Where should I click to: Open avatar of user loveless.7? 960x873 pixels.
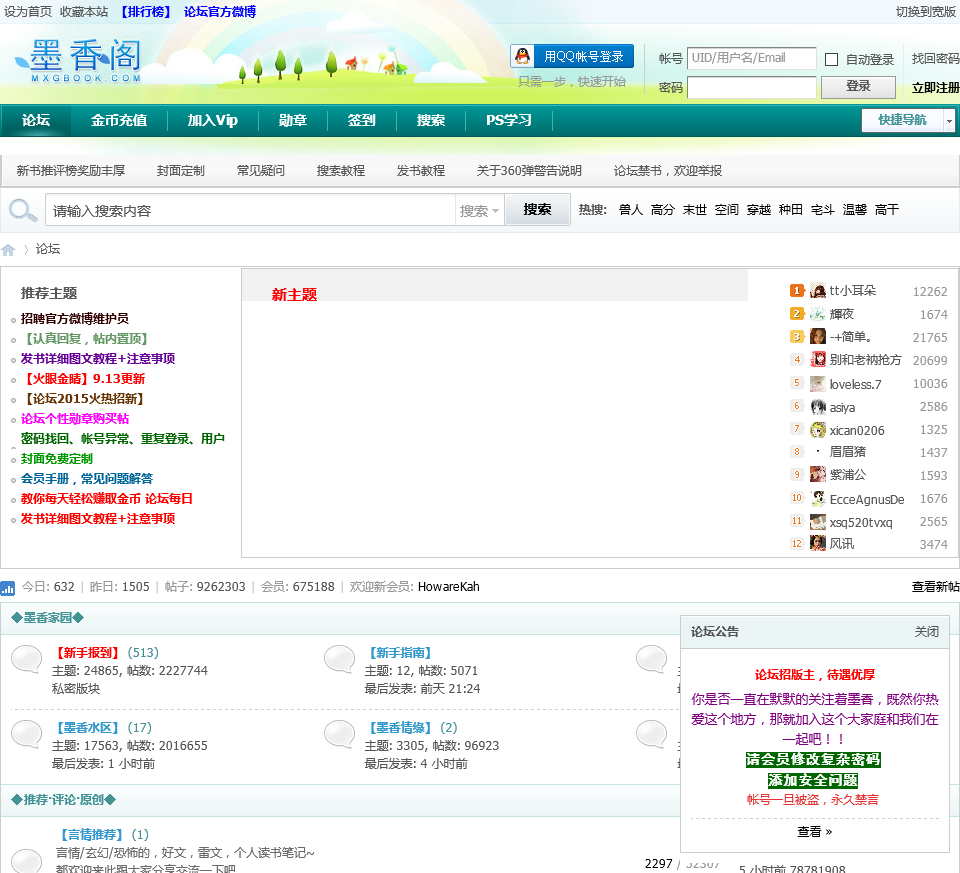click(818, 384)
